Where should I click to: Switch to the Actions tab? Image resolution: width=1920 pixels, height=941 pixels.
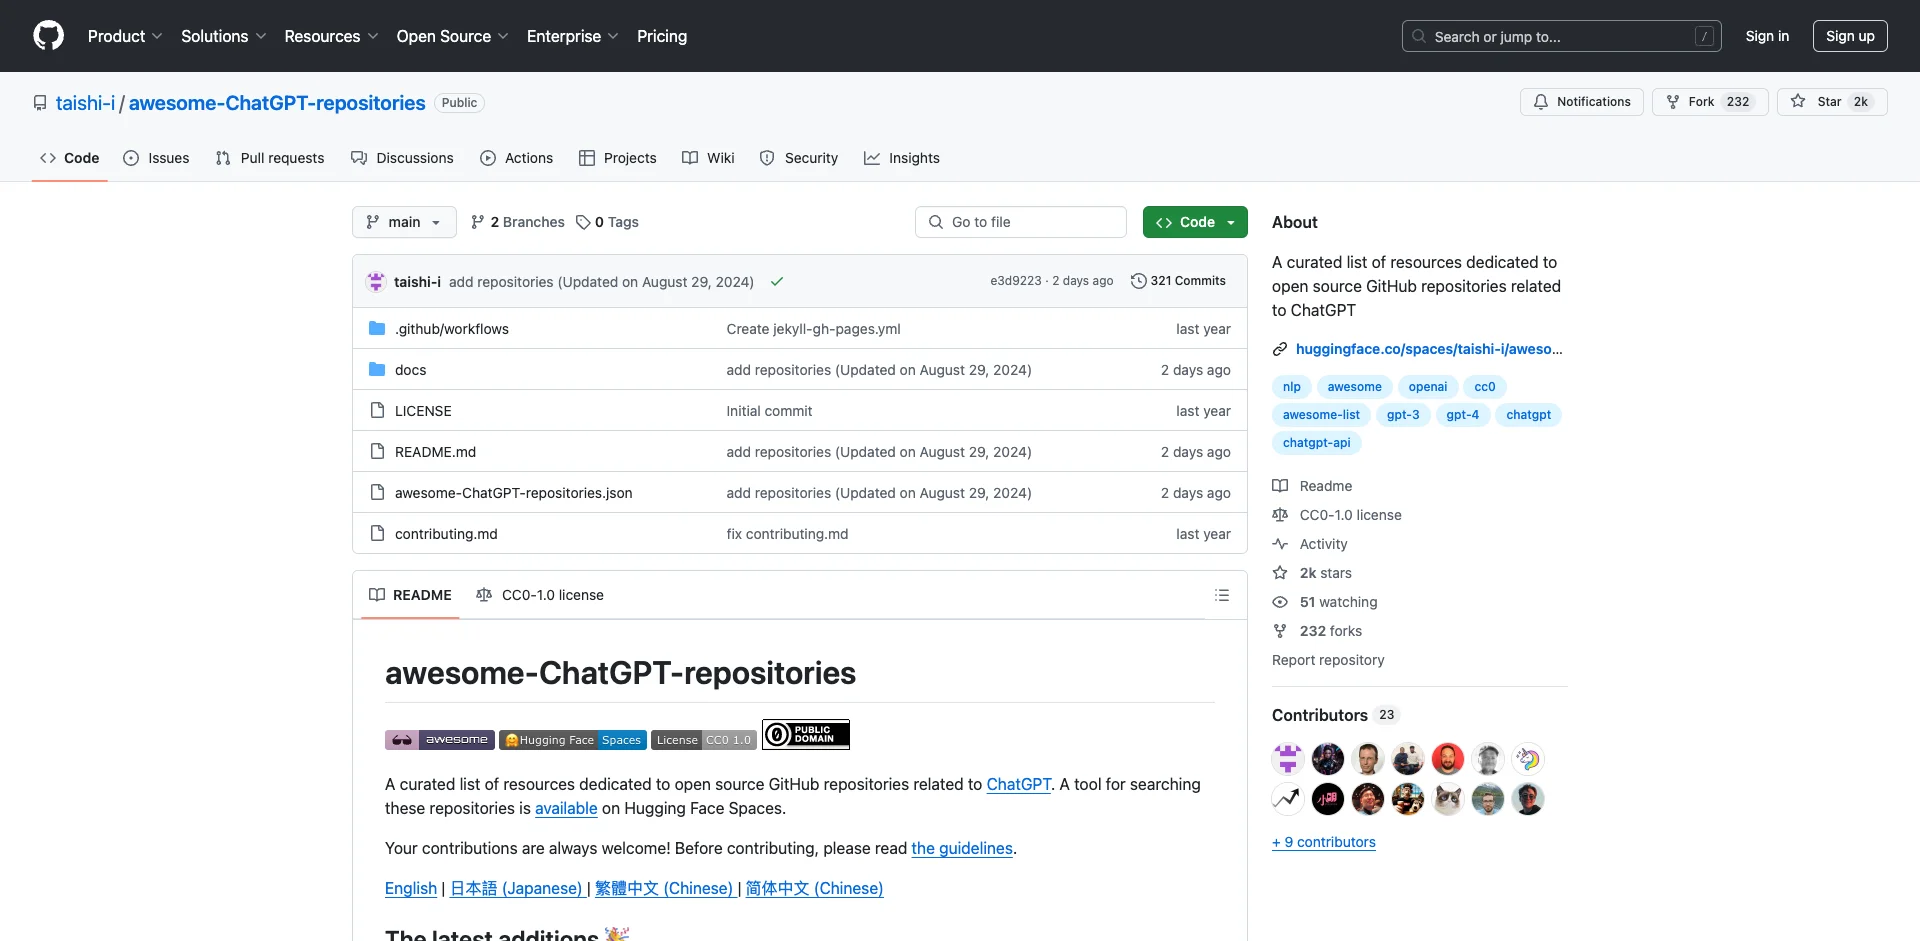[516, 158]
